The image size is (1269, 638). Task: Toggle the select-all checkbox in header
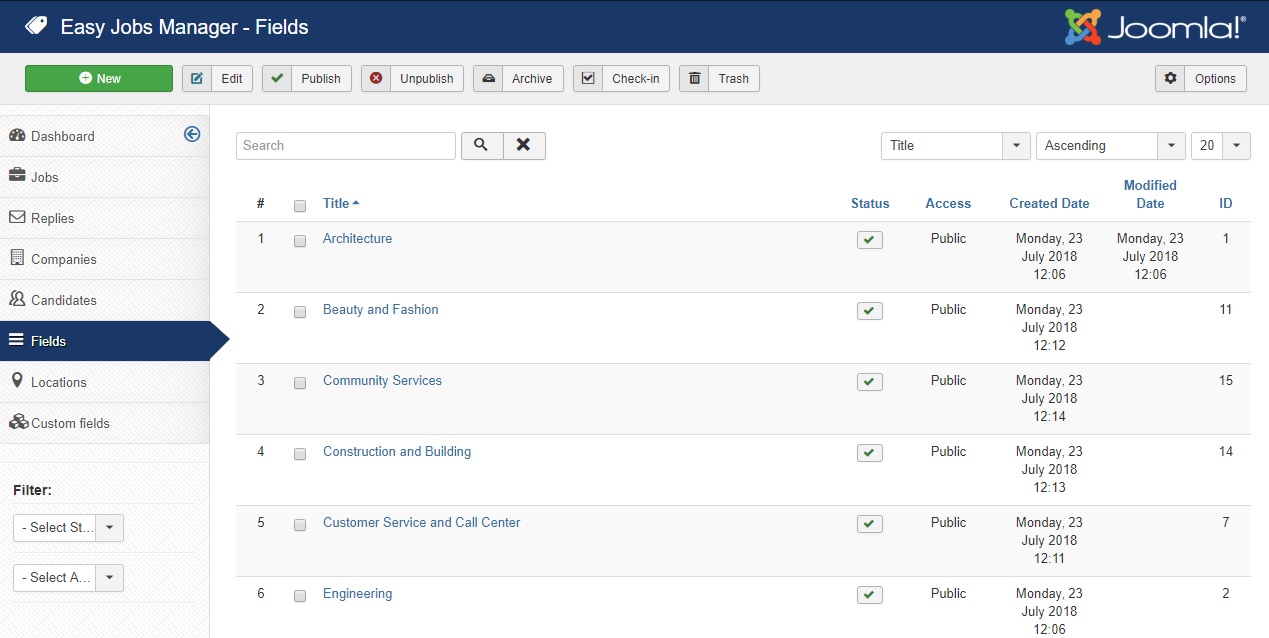pos(300,206)
